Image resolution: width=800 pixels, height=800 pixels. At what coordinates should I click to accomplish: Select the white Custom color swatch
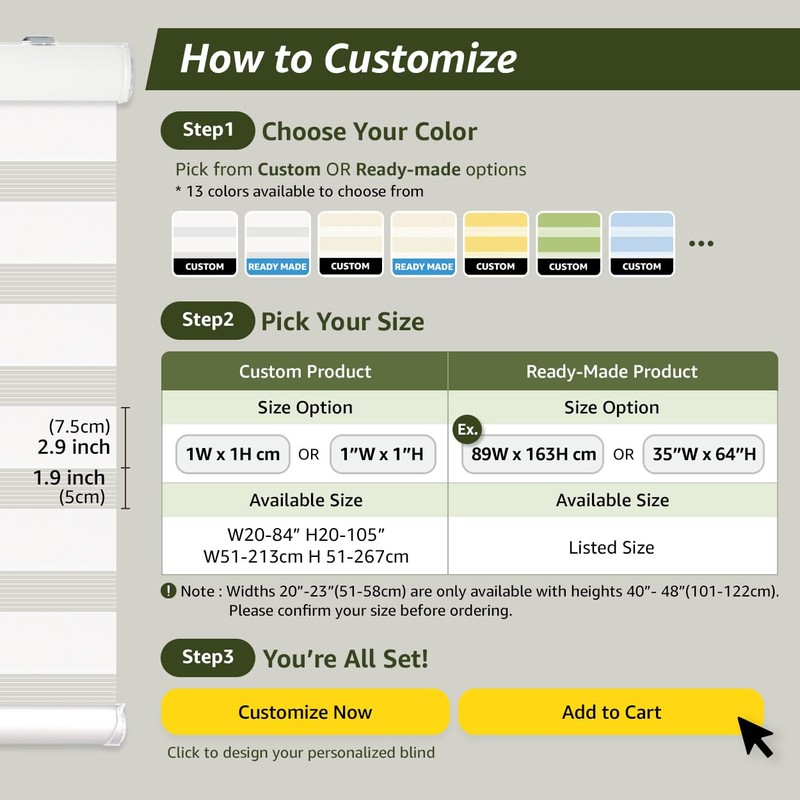pyautogui.click(x=205, y=243)
